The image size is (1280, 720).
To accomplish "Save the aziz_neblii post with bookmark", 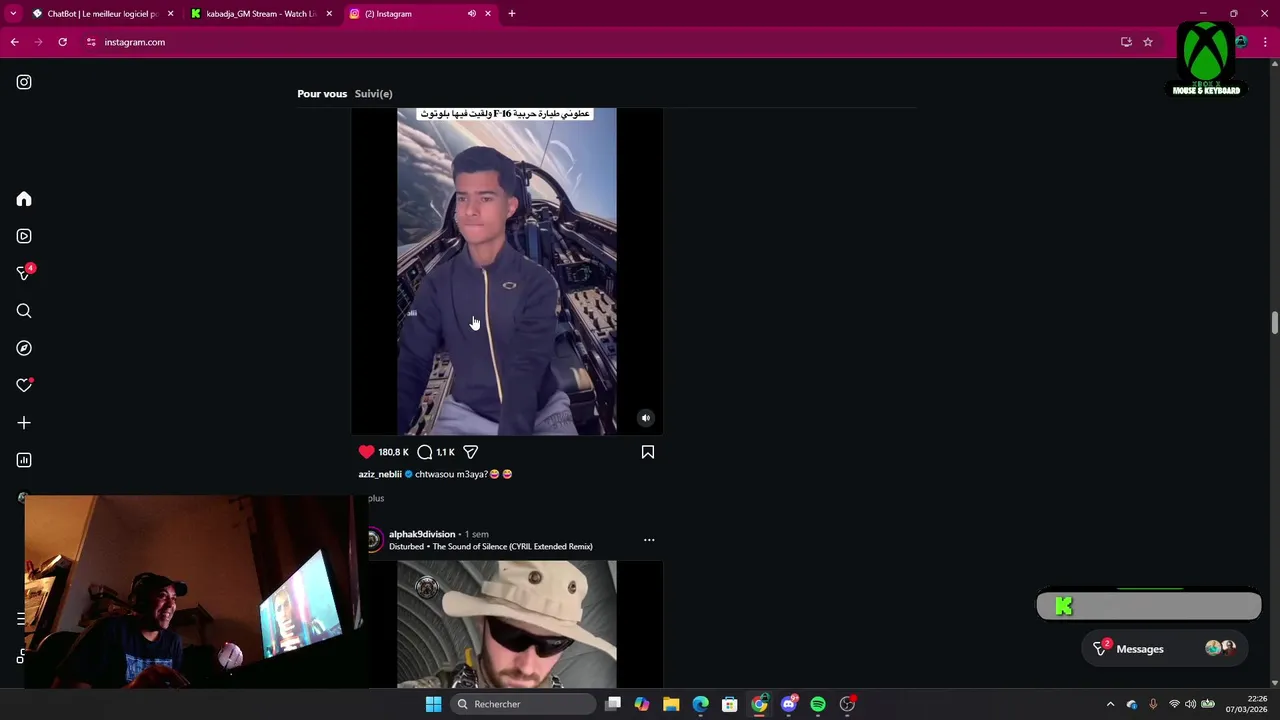I will [x=648, y=452].
